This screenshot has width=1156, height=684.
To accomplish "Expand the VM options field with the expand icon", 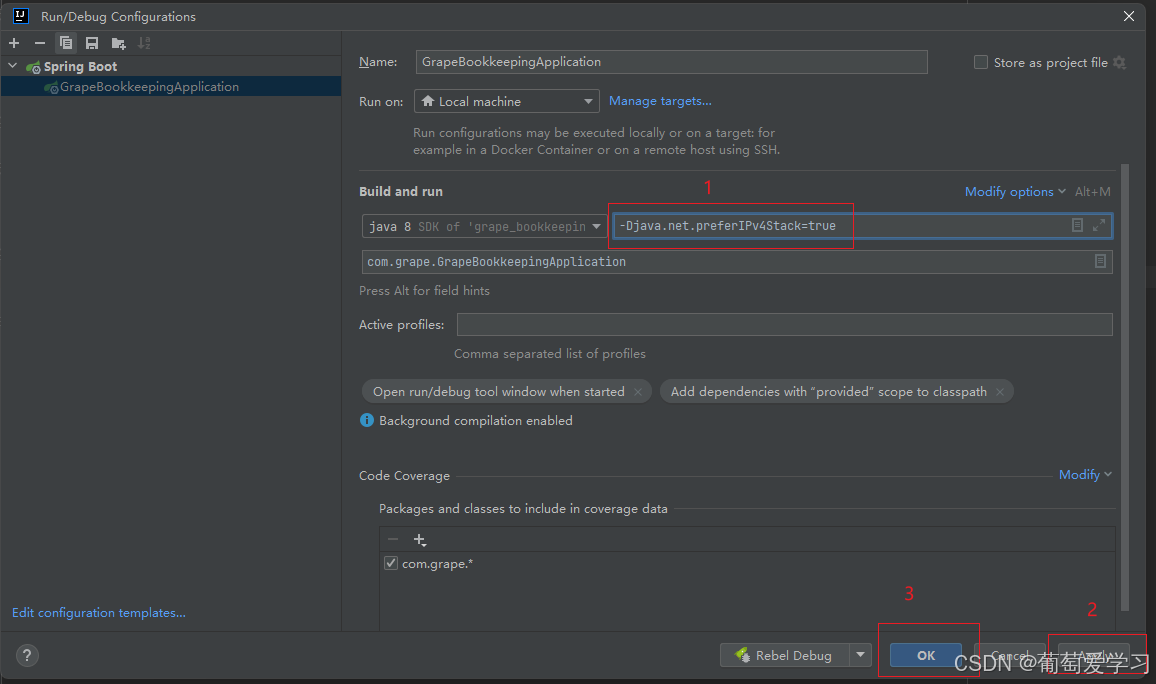I will (1098, 225).
